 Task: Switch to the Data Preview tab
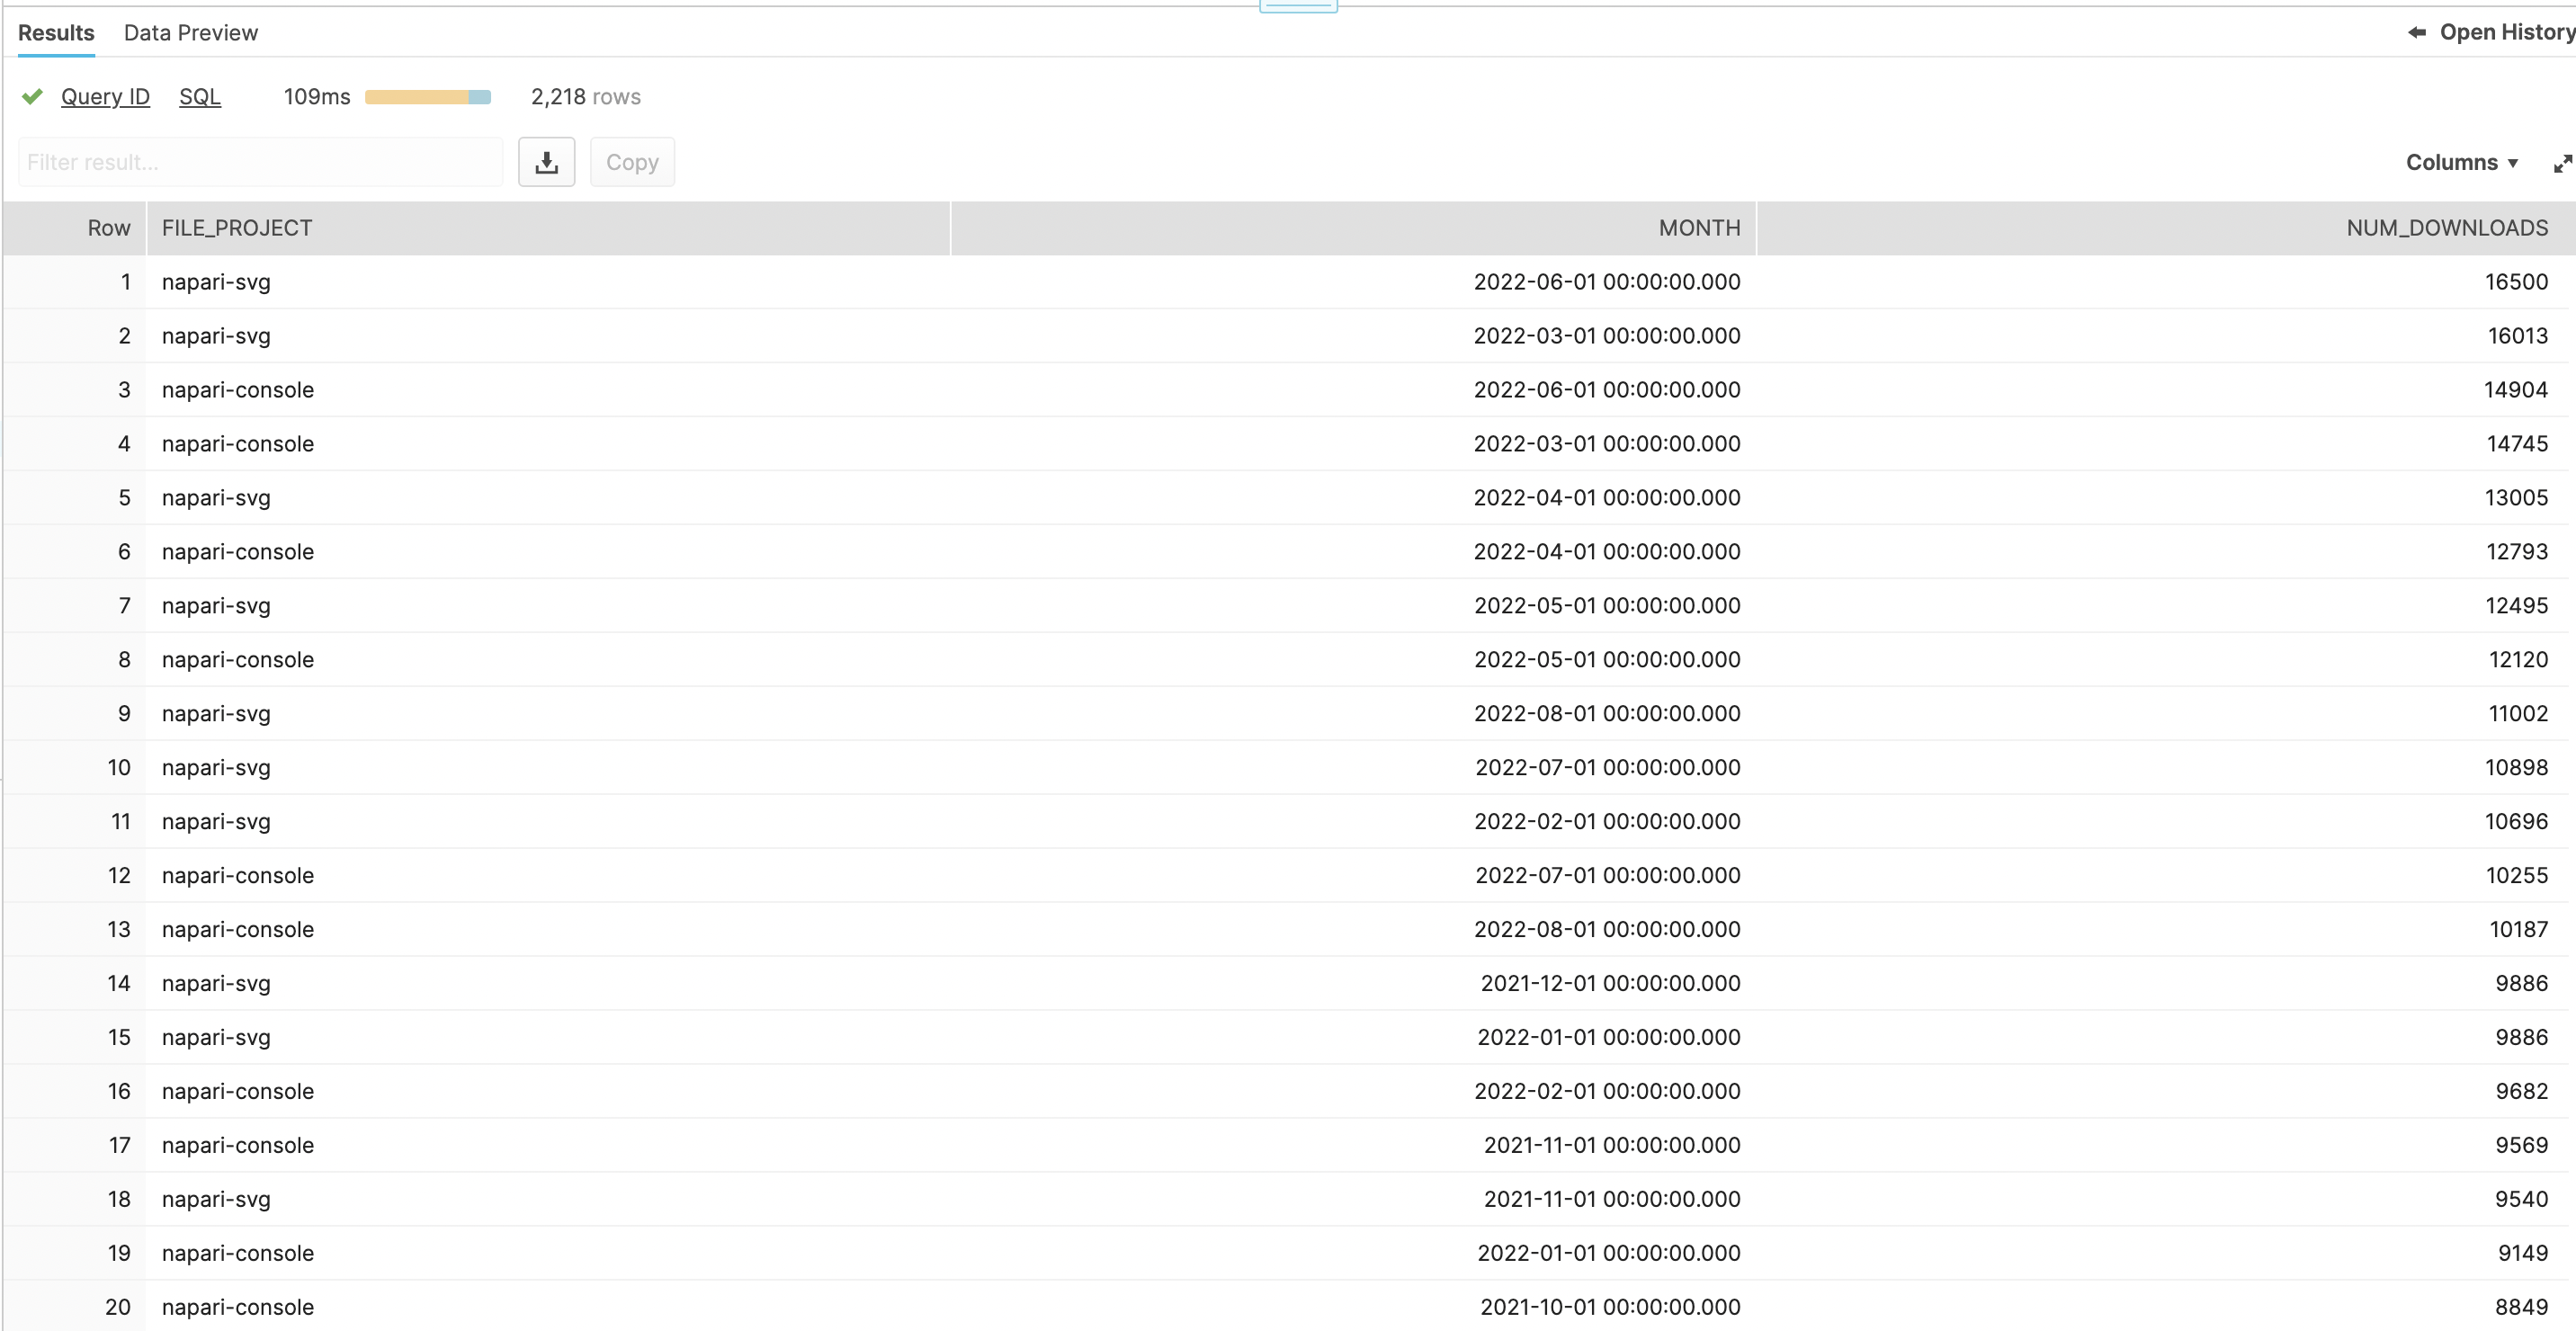[x=190, y=32]
